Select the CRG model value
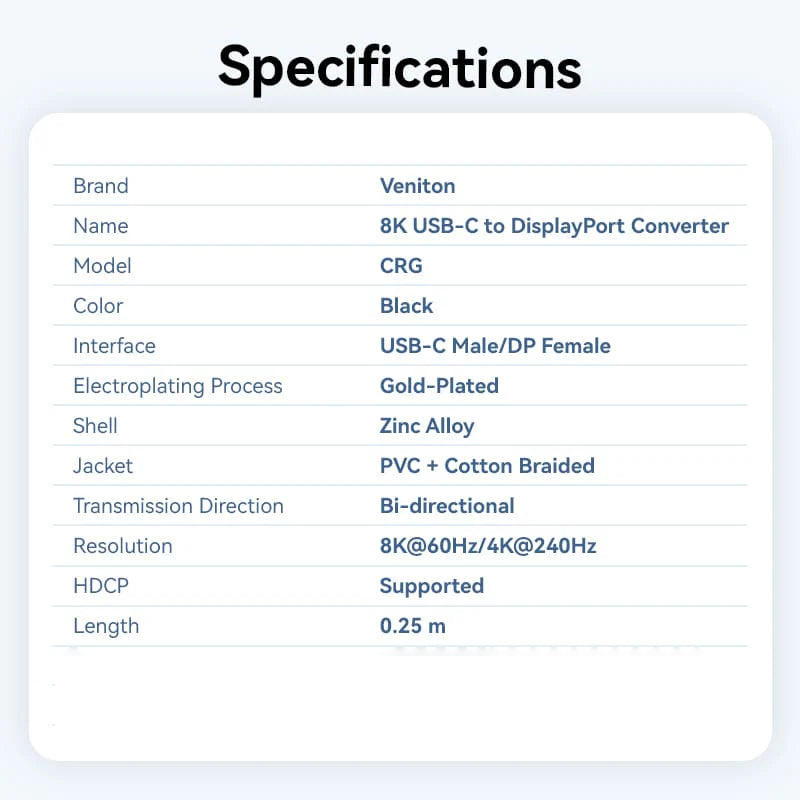The width and height of the screenshot is (800, 800). click(x=401, y=266)
